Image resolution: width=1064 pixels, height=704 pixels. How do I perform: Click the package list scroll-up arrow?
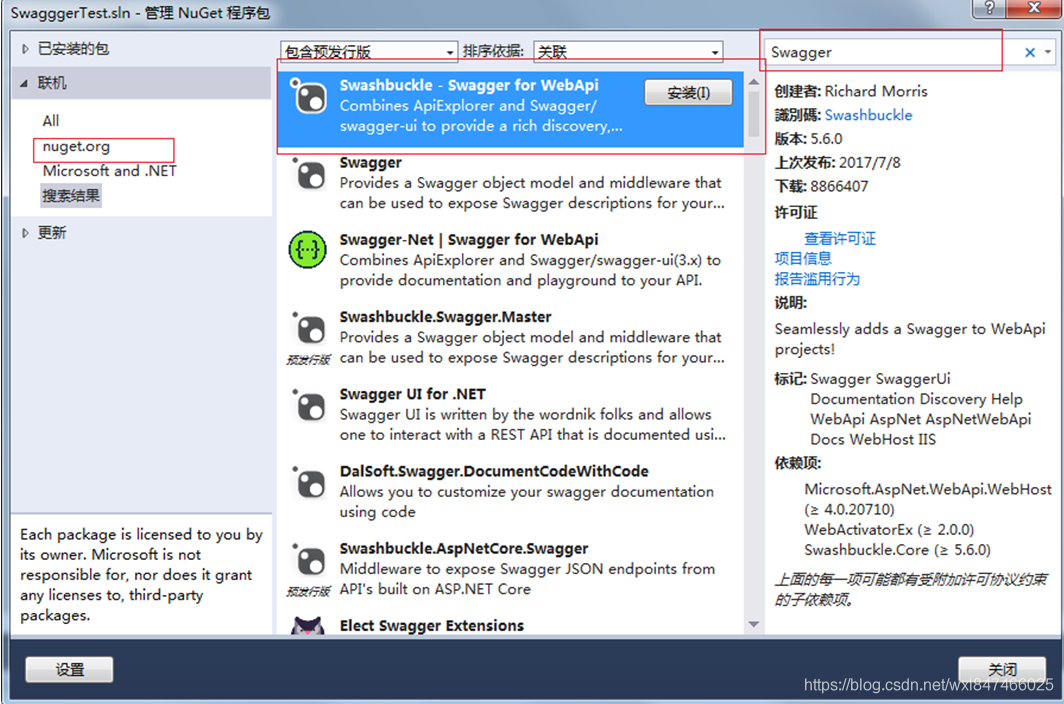[x=753, y=82]
